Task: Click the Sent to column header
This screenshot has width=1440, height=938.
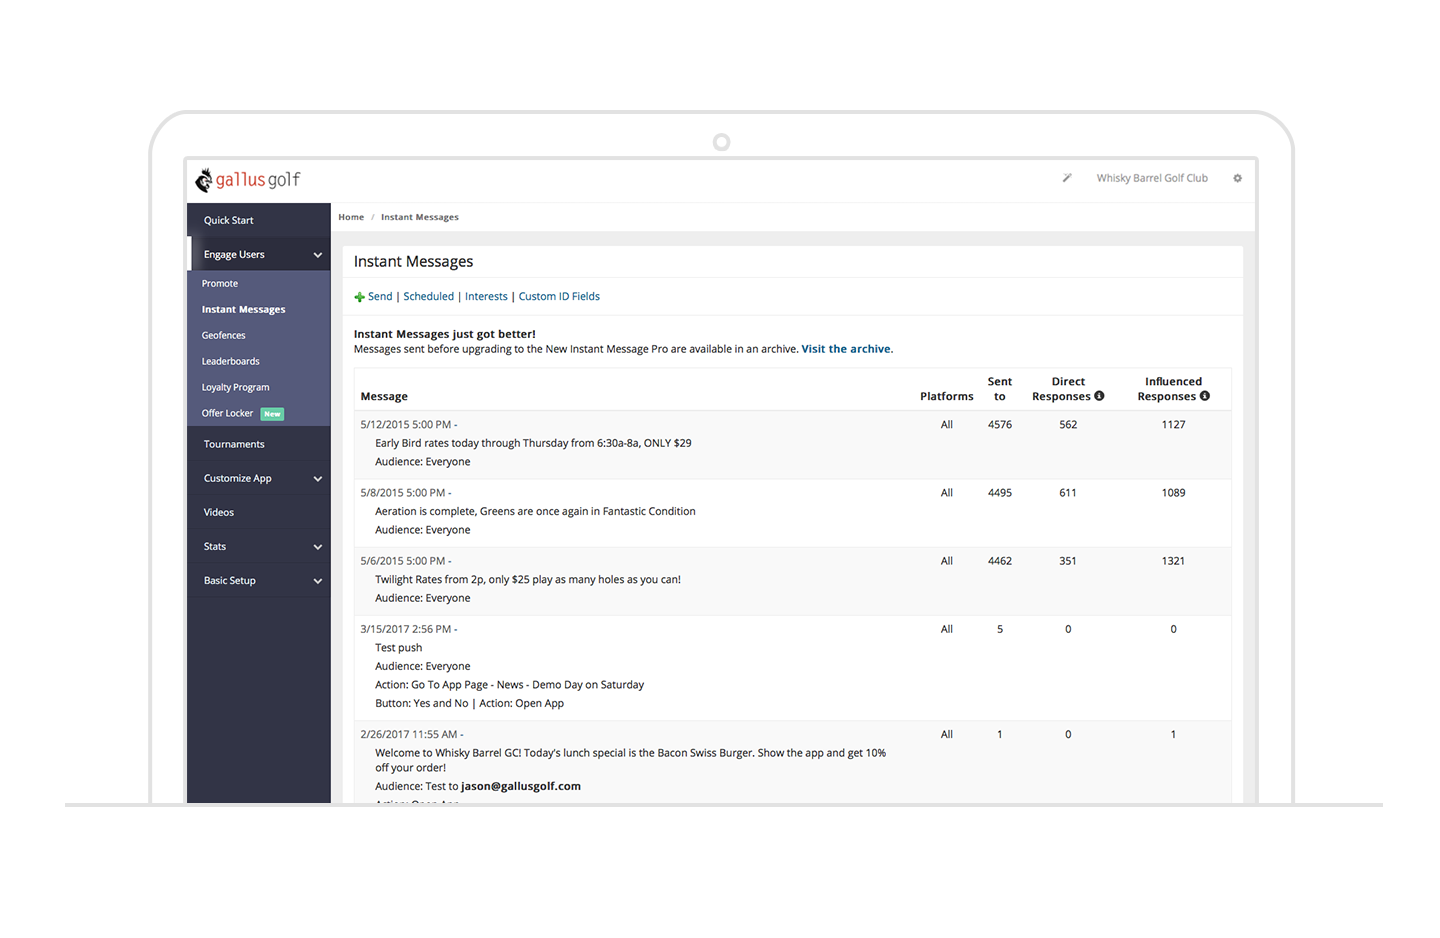Action: [1000, 389]
